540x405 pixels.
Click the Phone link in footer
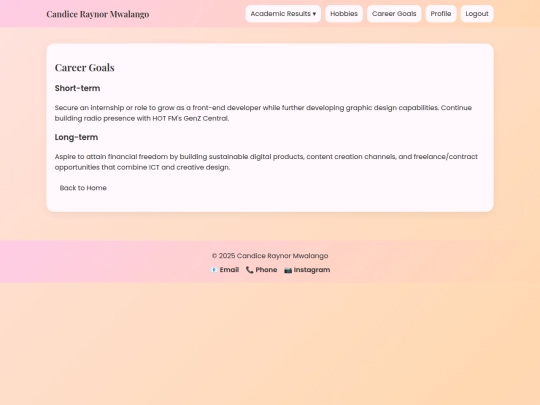[262, 270]
